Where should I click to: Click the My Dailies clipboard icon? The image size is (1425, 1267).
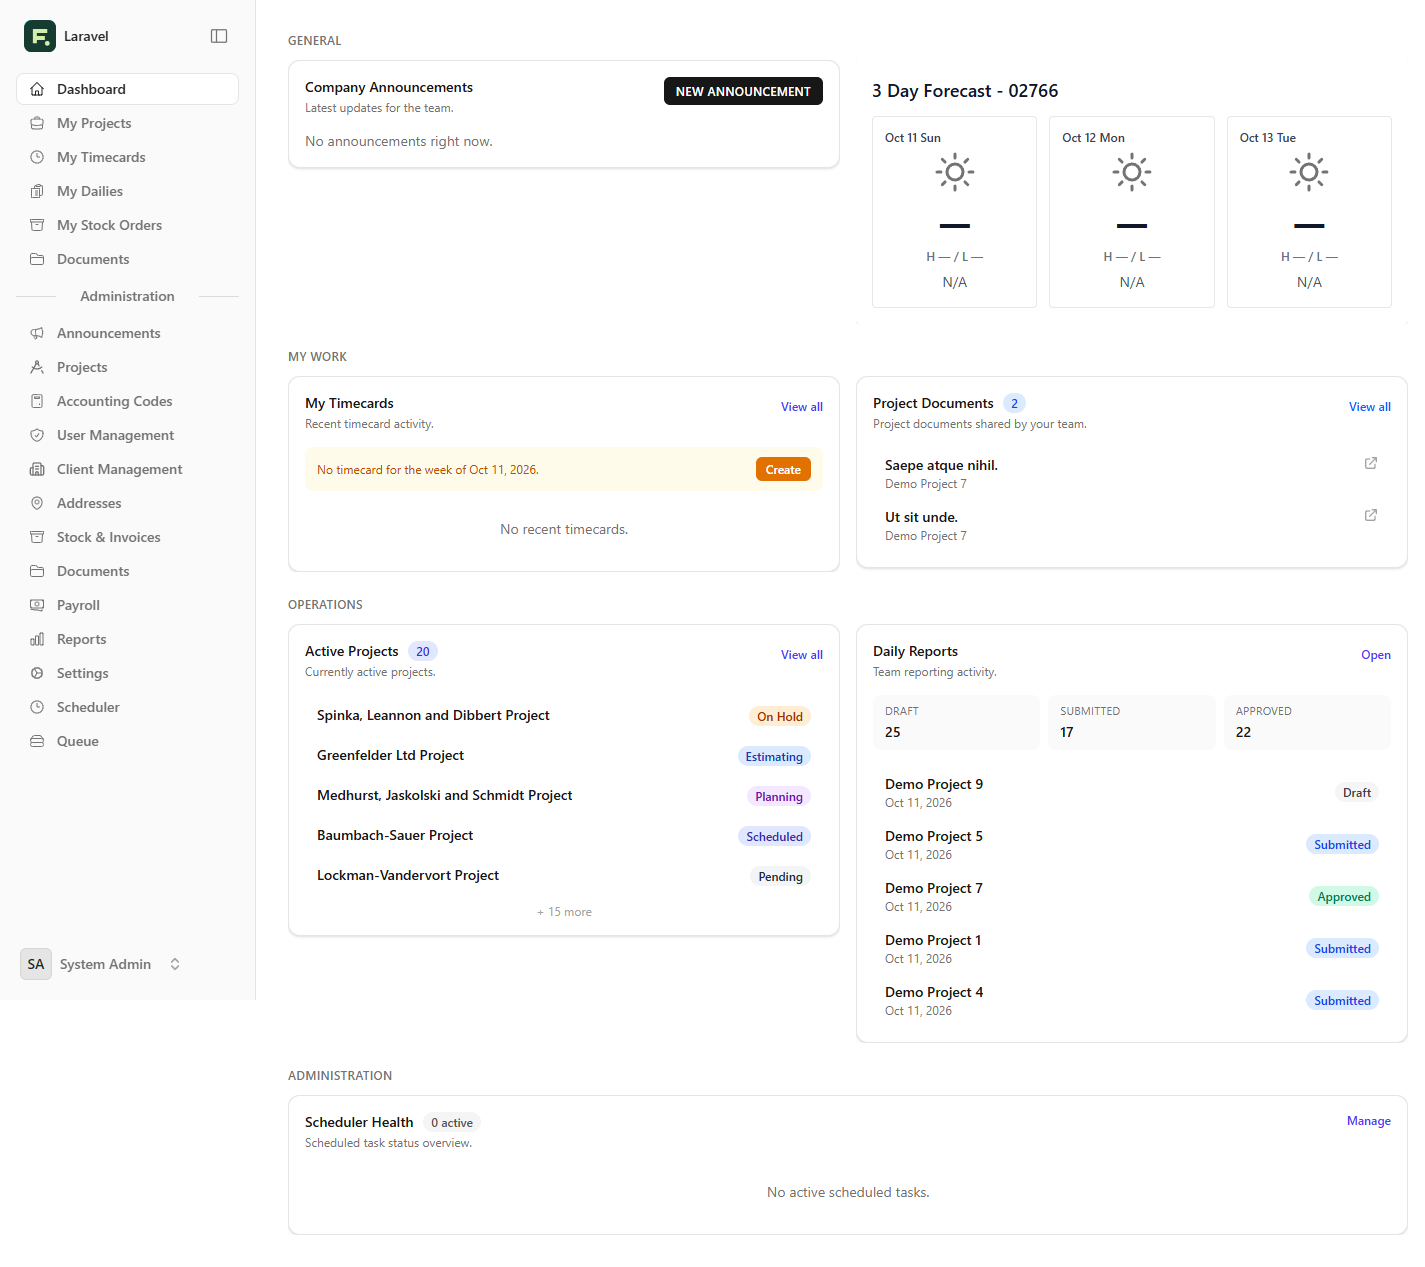pyautogui.click(x=37, y=191)
